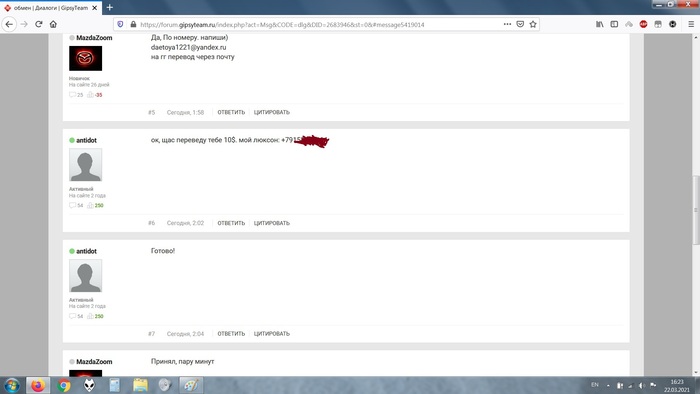This screenshot has width=700, height=394.
Task: Click the browser forward arrow
Action: (24, 24)
